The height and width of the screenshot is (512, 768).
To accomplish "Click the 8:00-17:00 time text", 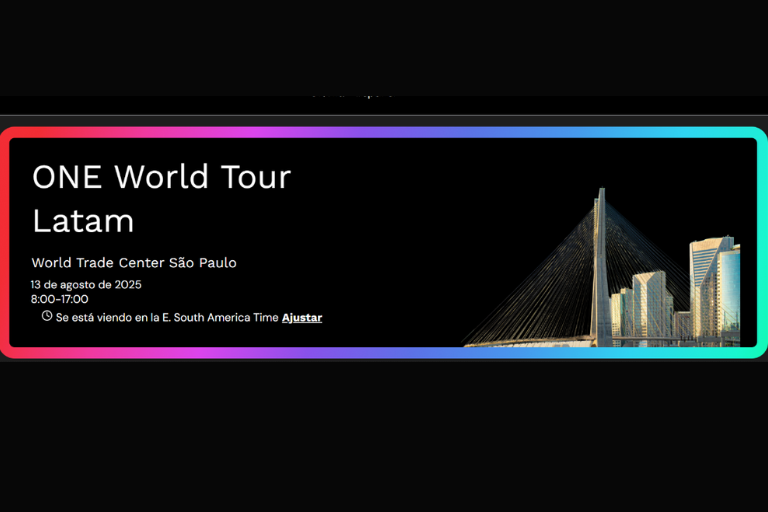I will (x=60, y=299).
